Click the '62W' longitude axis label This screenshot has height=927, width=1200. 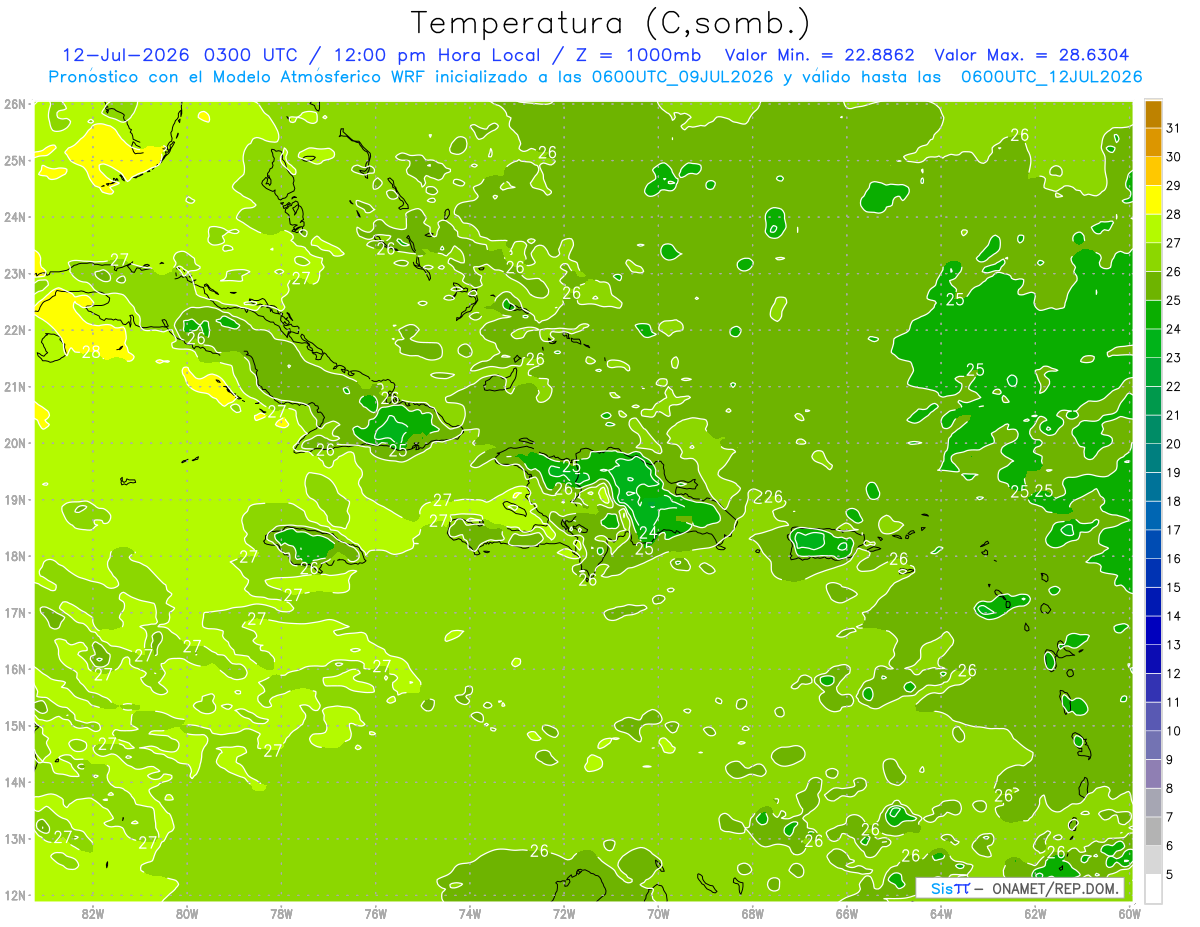(x=1035, y=913)
